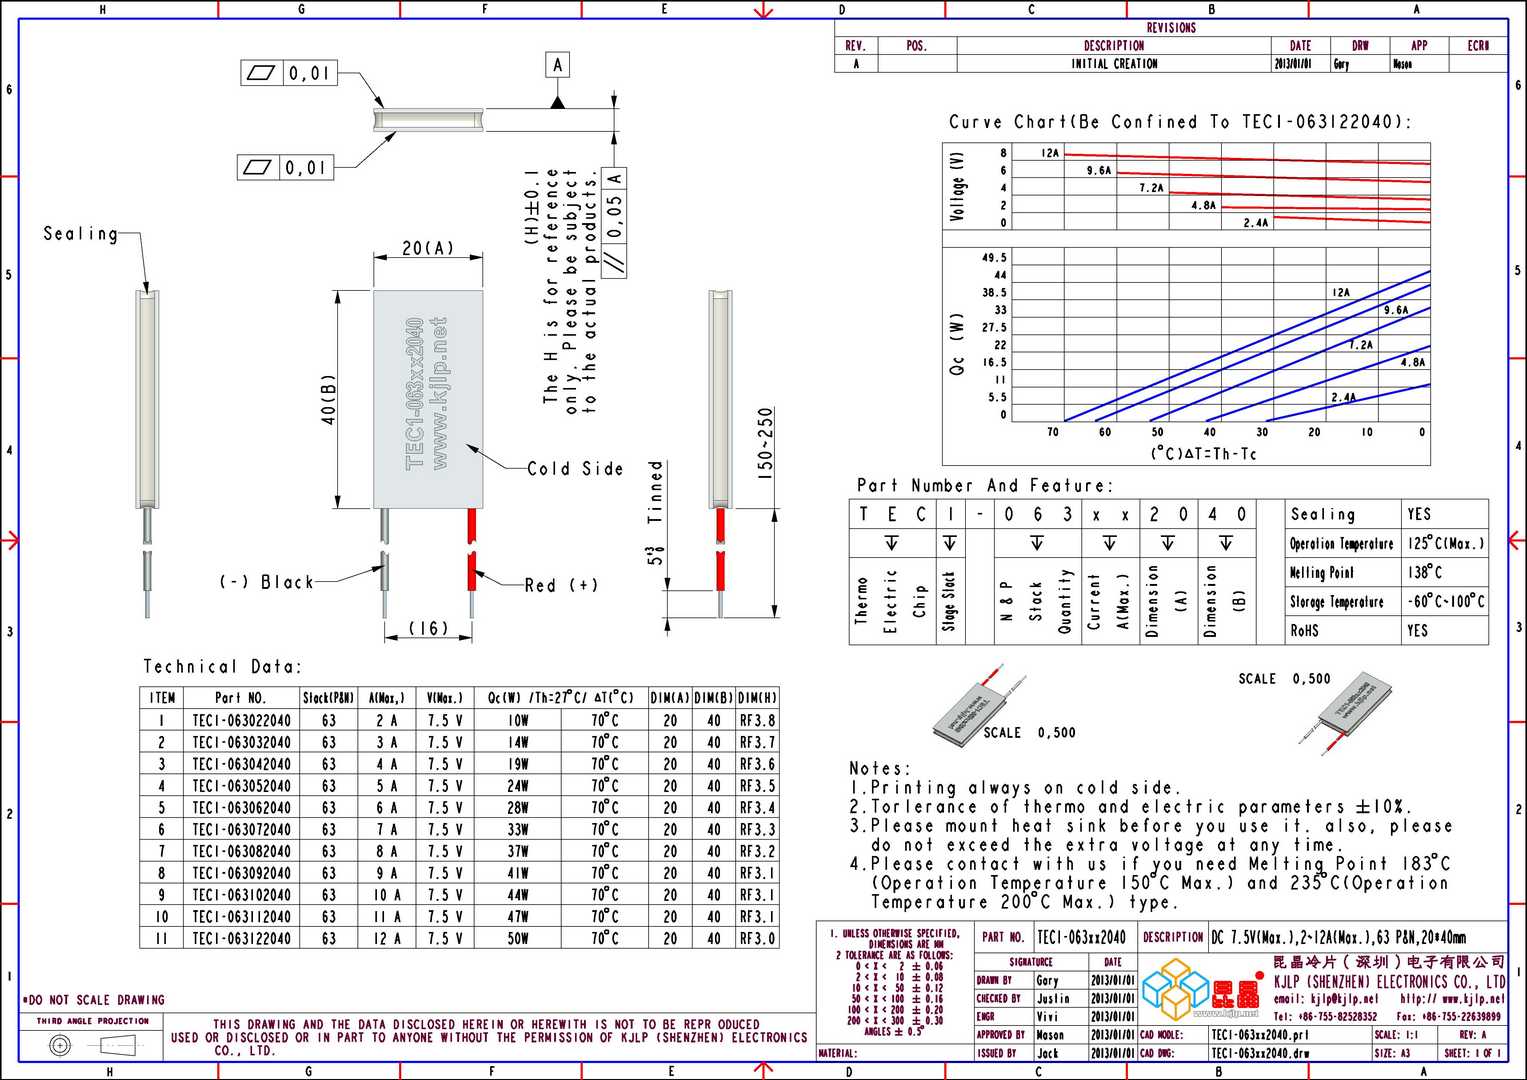Click part number TEC1-063052040 in table
This screenshot has height=1080, width=1527.
241,786
